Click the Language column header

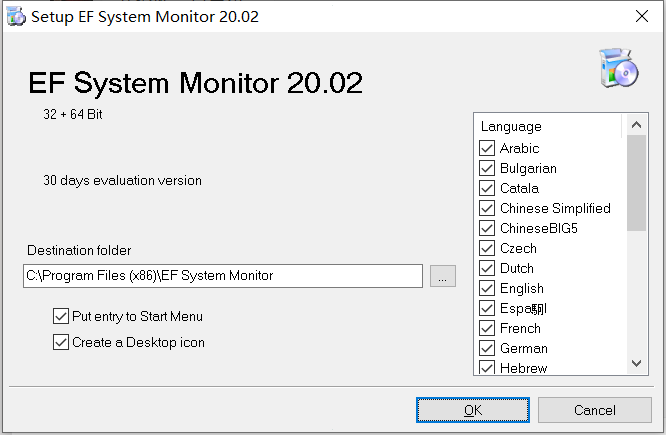(550, 126)
